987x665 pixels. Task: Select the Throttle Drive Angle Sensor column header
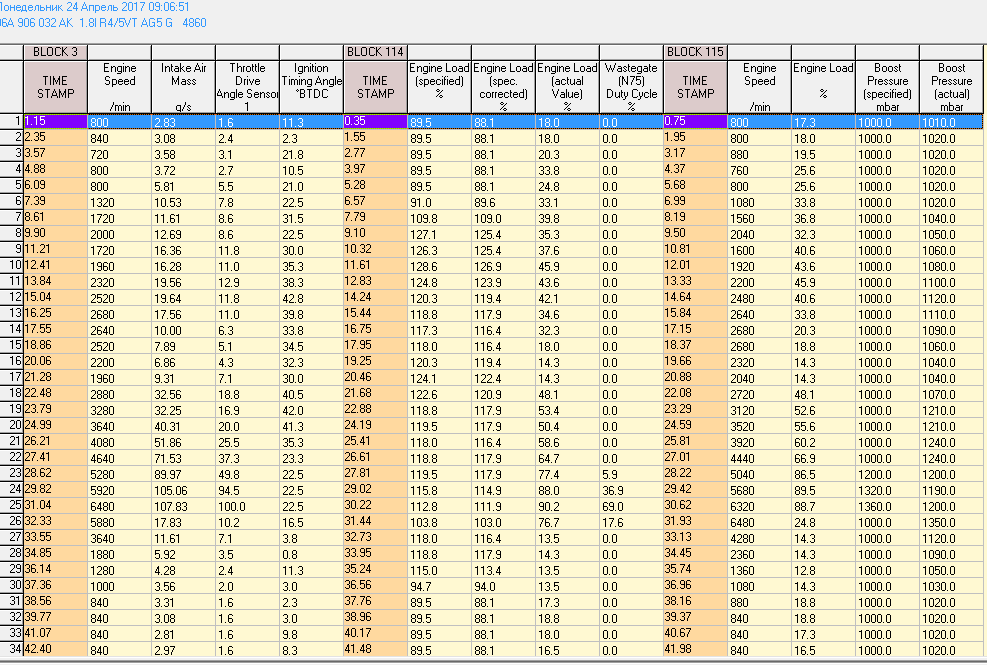click(247, 86)
